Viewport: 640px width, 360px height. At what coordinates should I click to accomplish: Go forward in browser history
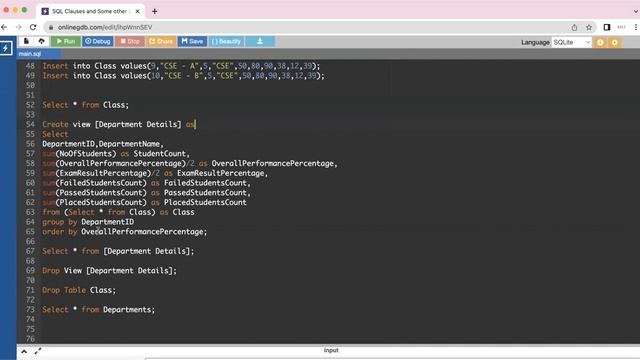19,27
